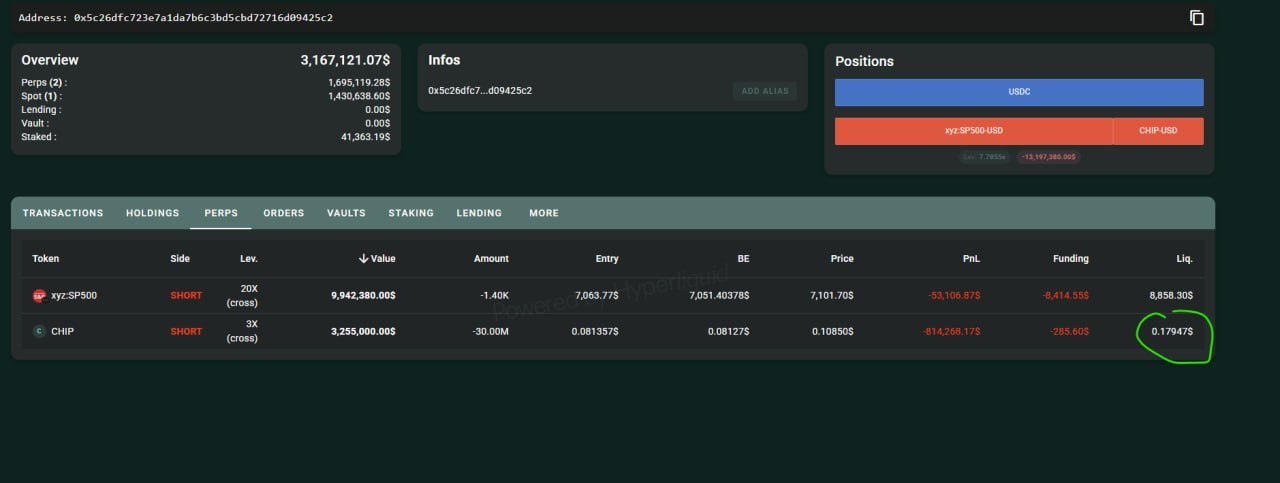Expand the More menu
The height and width of the screenshot is (483, 1280).
(x=544, y=213)
